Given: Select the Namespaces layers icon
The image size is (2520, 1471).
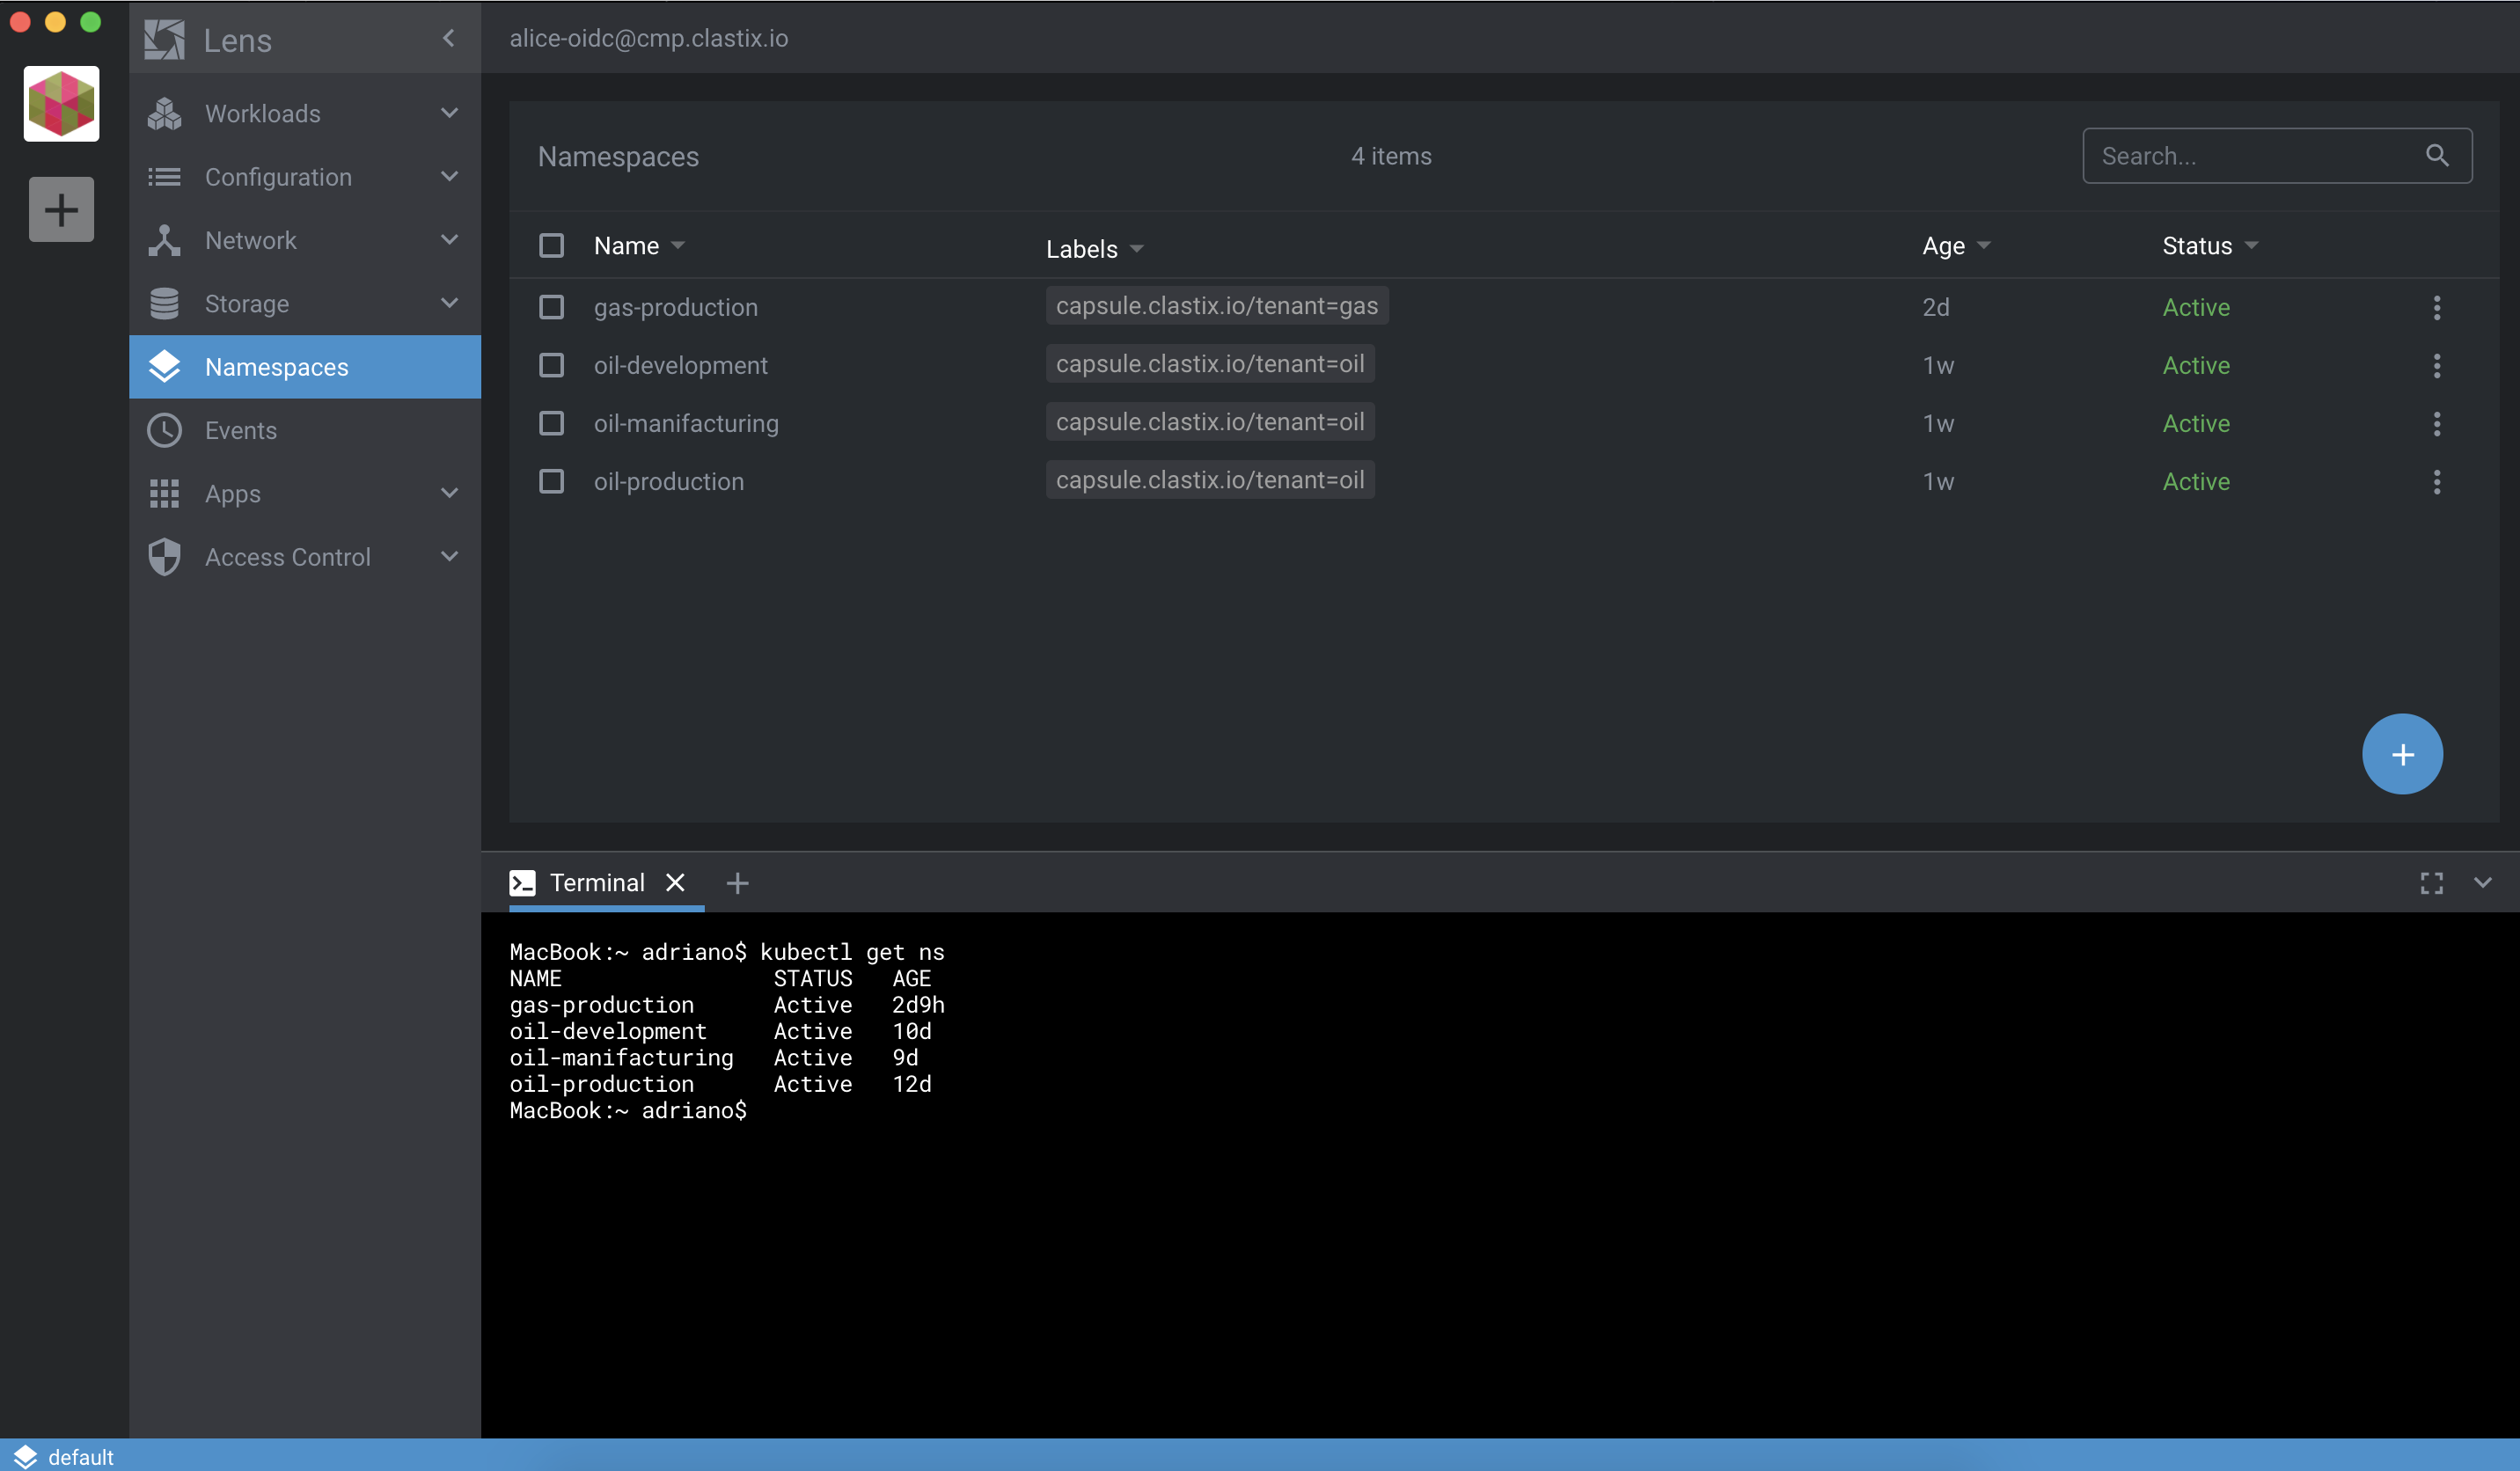Looking at the screenshot, I should [x=164, y=366].
